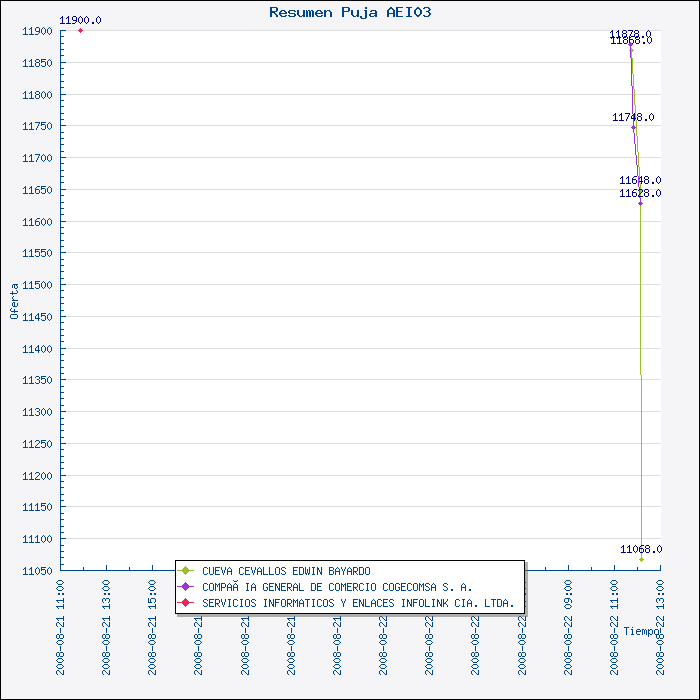Click the 11500 y-axis tick label
The width and height of the screenshot is (700, 700).
pos(36,285)
